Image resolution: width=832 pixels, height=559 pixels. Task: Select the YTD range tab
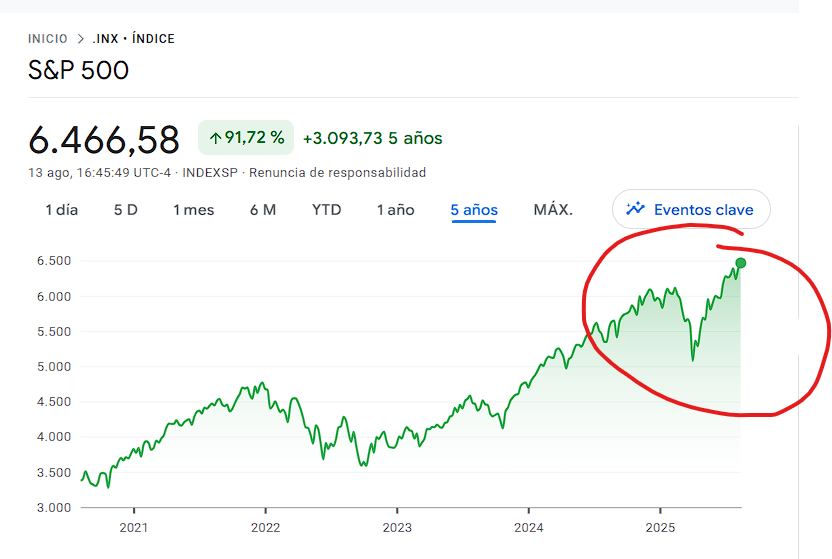tap(326, 210)
